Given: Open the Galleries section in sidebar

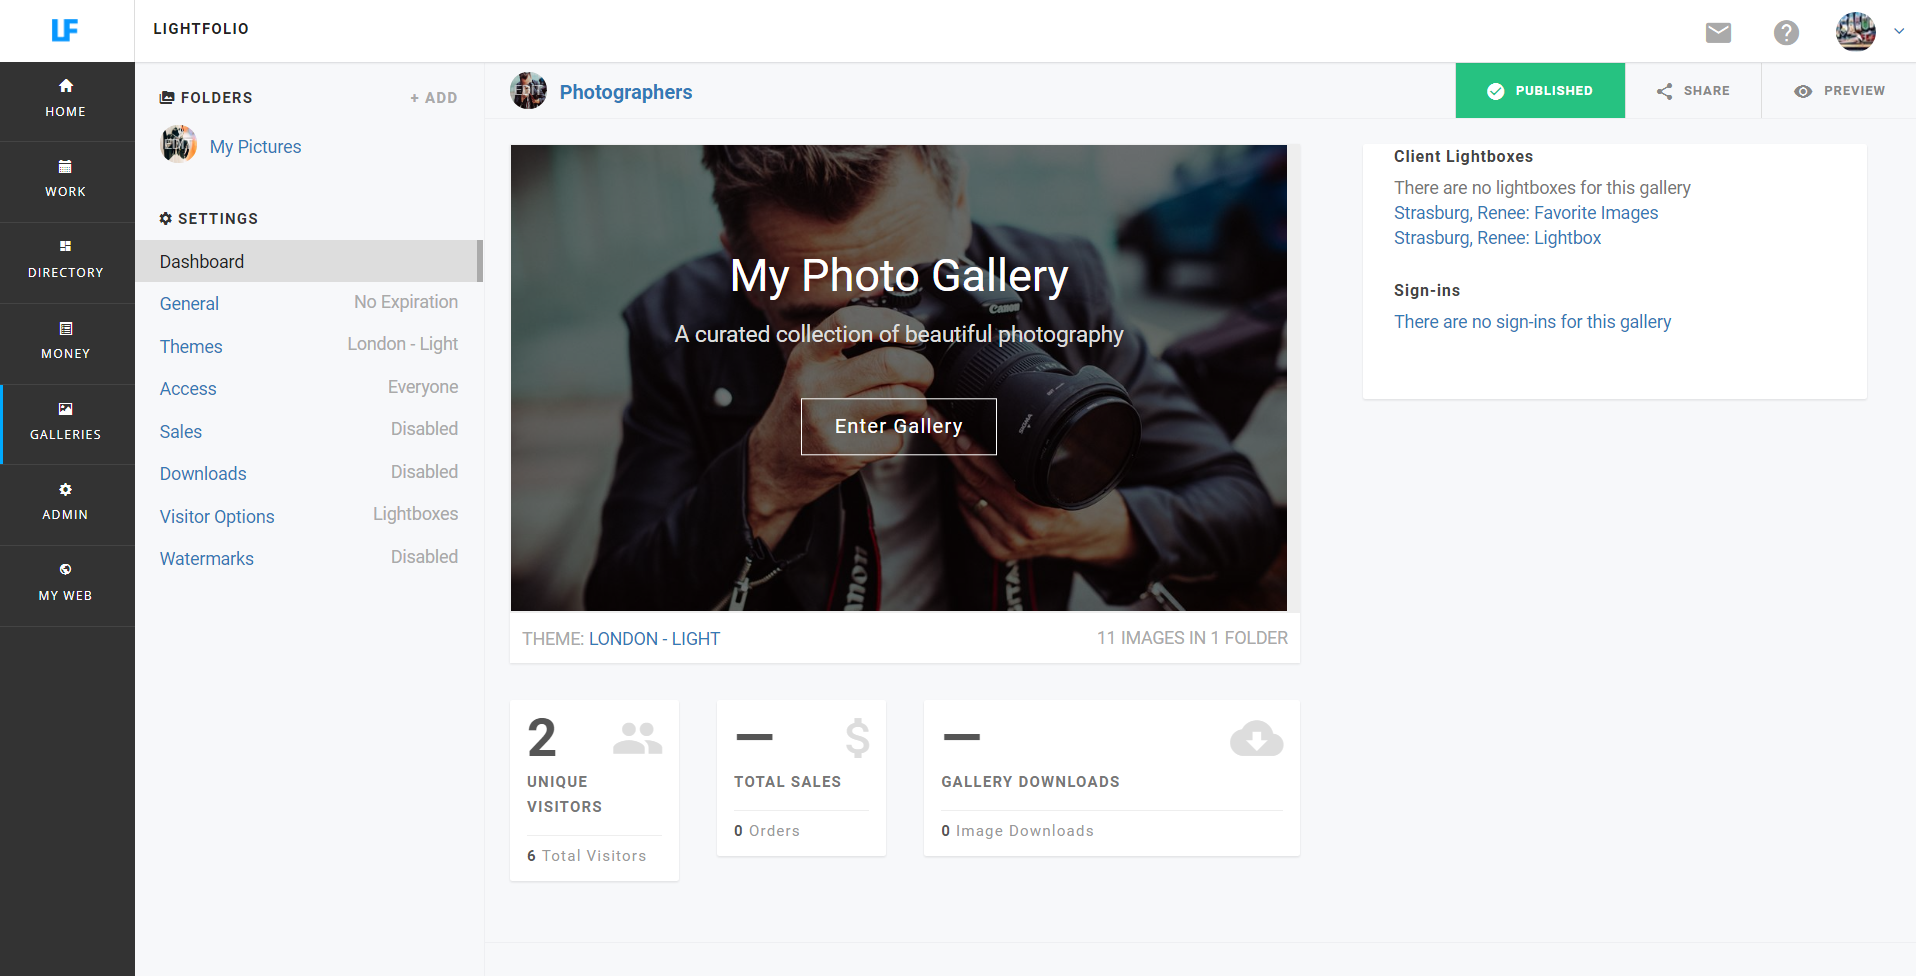Looking at the screenshot, I should pyautogui.click(x=66, y=424).
